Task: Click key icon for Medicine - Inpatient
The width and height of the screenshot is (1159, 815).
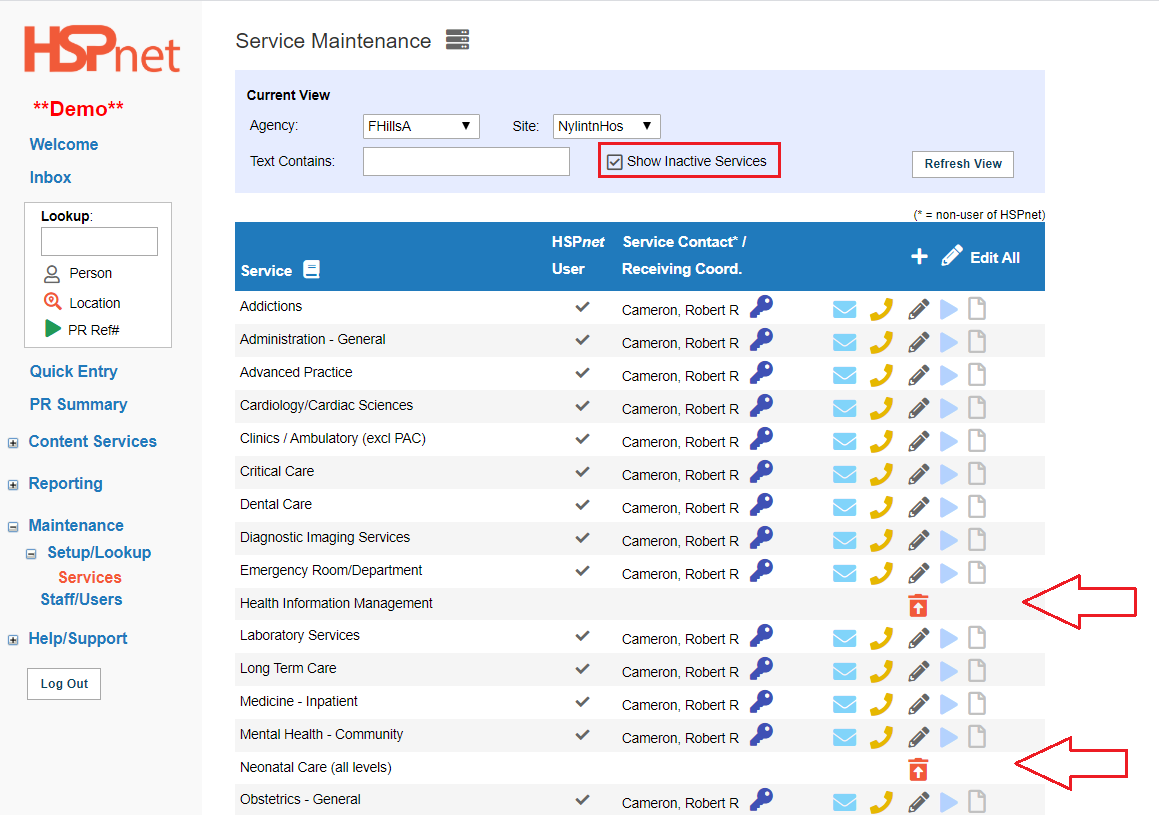Action: point(761,701)
